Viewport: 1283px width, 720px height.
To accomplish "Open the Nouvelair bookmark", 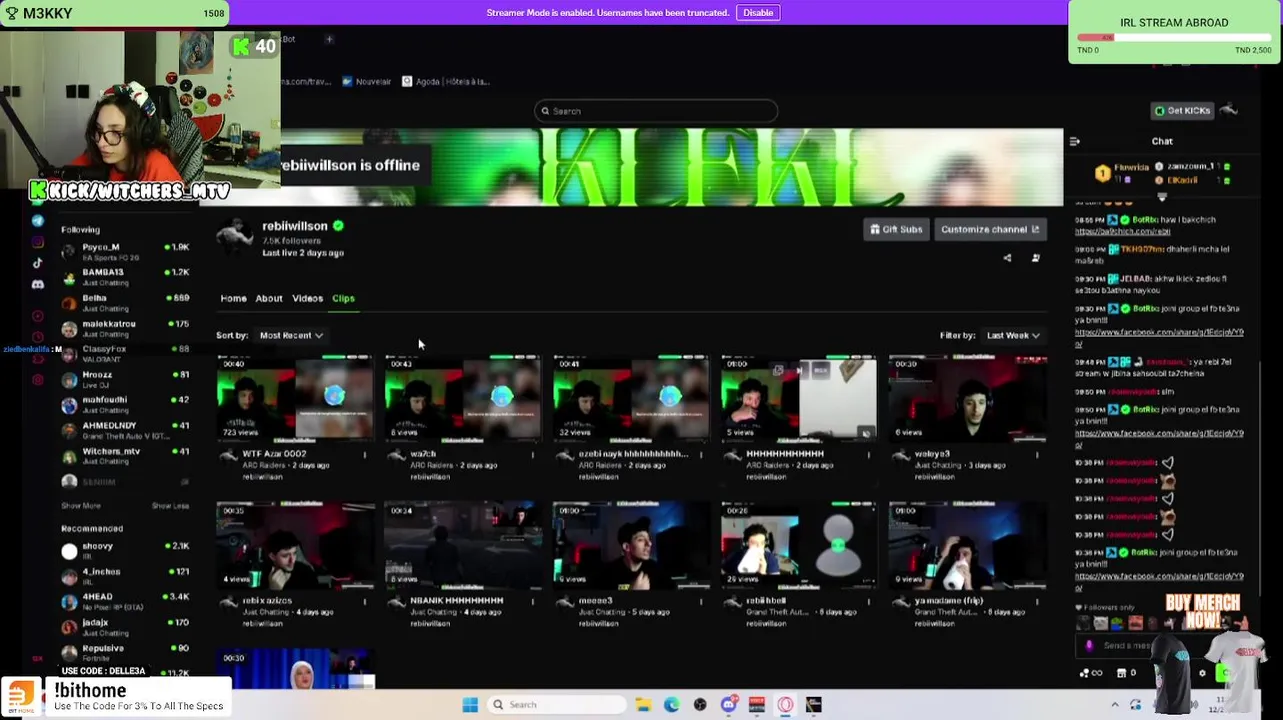I will point(366,81).
